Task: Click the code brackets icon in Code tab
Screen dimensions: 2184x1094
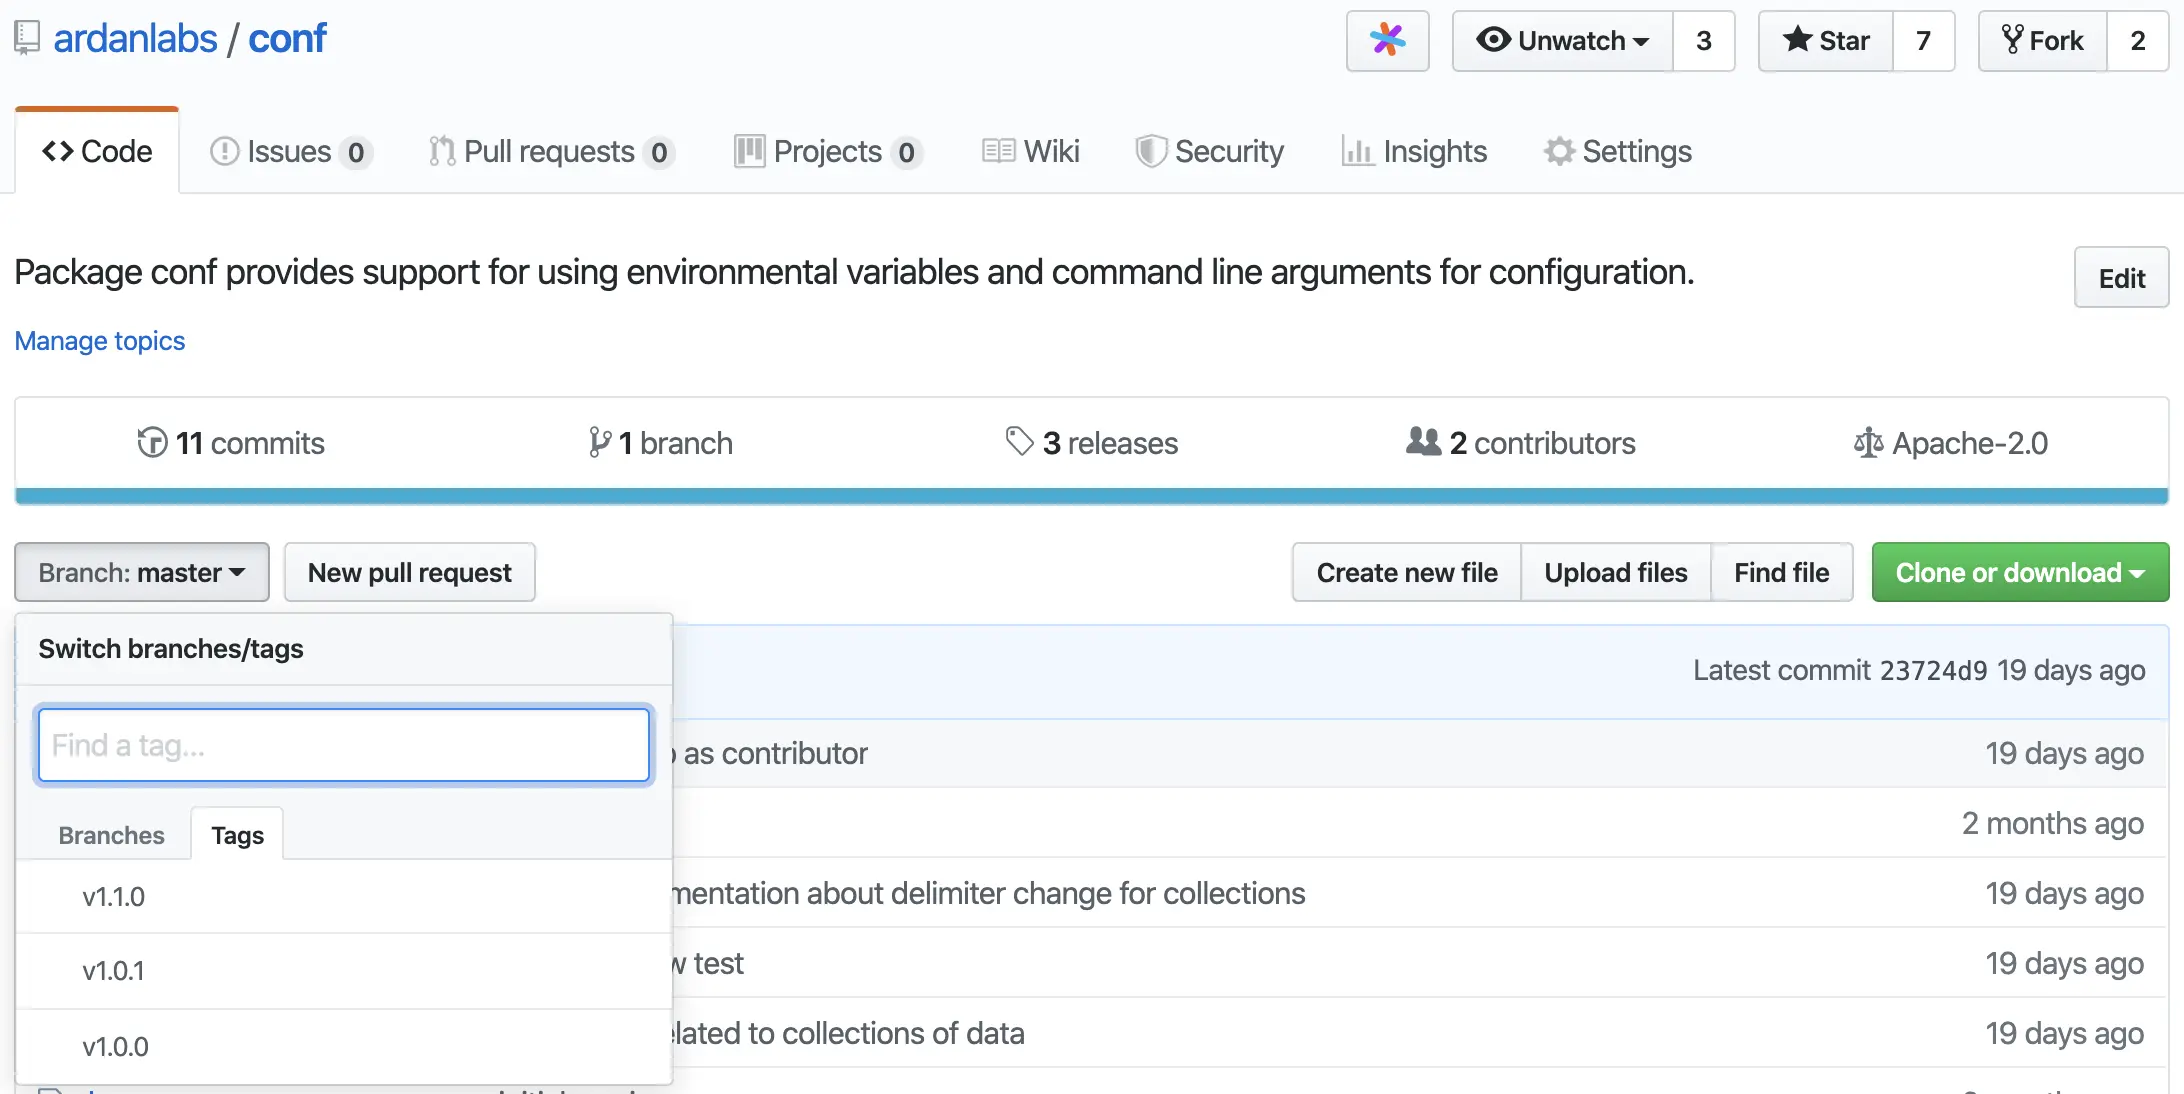Action: pos(58,151)
